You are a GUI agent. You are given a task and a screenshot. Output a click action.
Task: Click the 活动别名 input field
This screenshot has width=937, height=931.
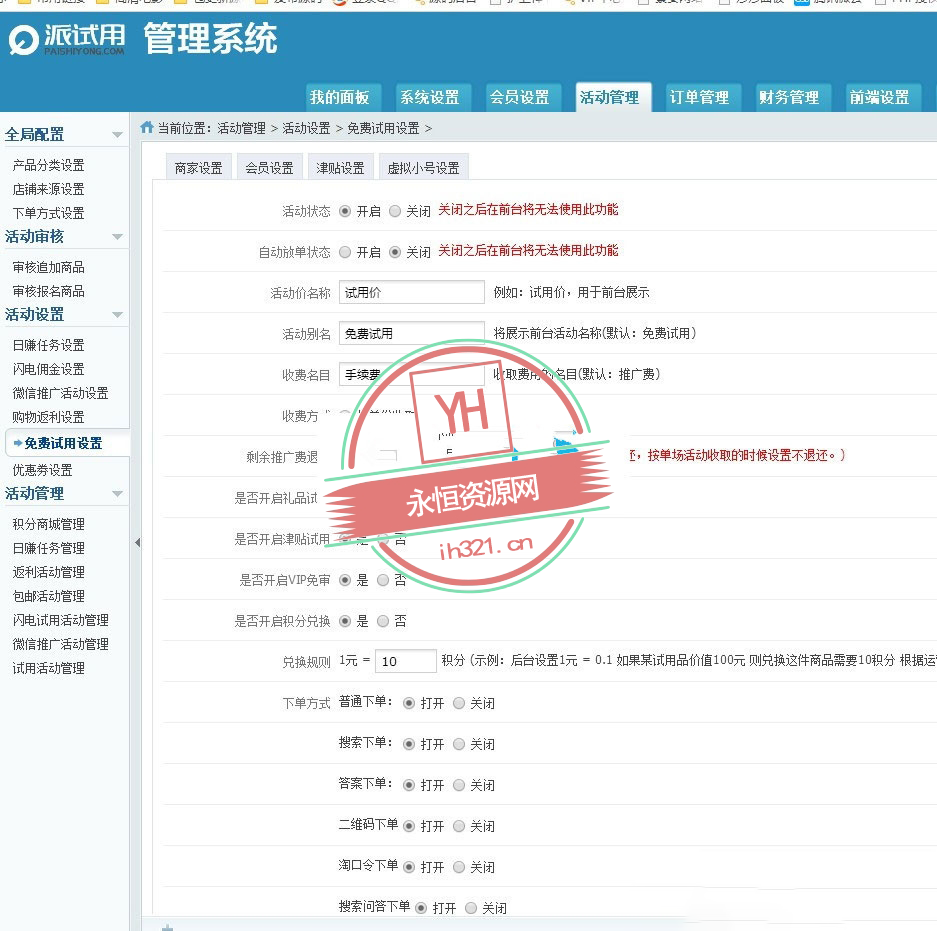(412, 333)
